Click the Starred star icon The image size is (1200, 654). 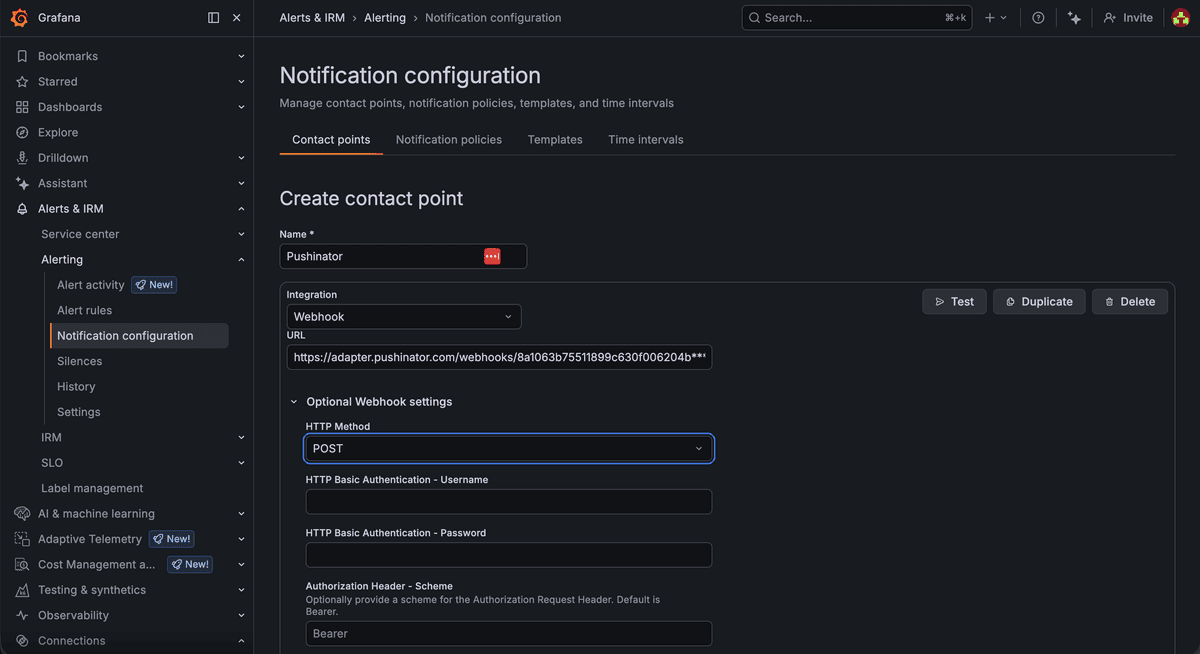click(x=22, y=82)
